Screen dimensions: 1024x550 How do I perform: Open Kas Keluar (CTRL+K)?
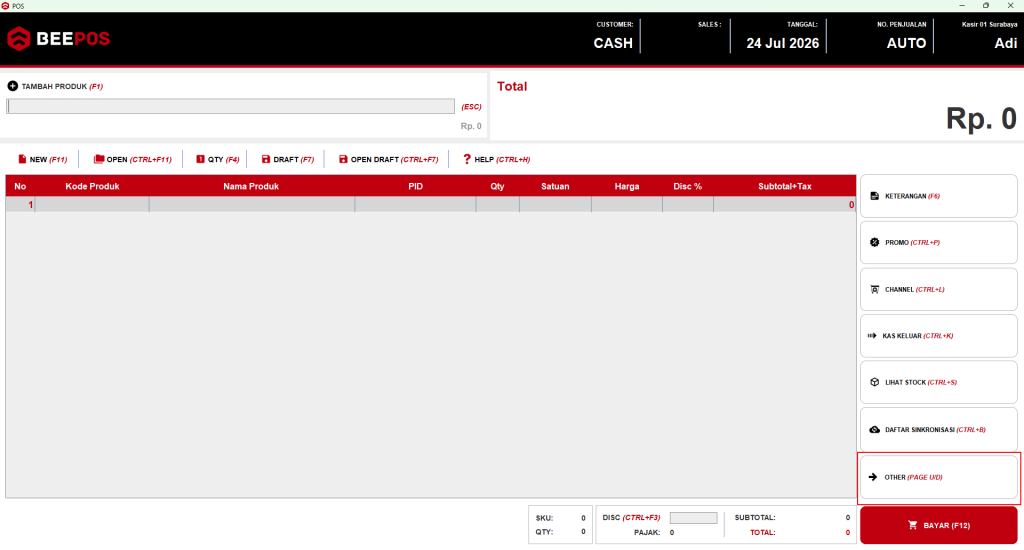pos(938,336)
